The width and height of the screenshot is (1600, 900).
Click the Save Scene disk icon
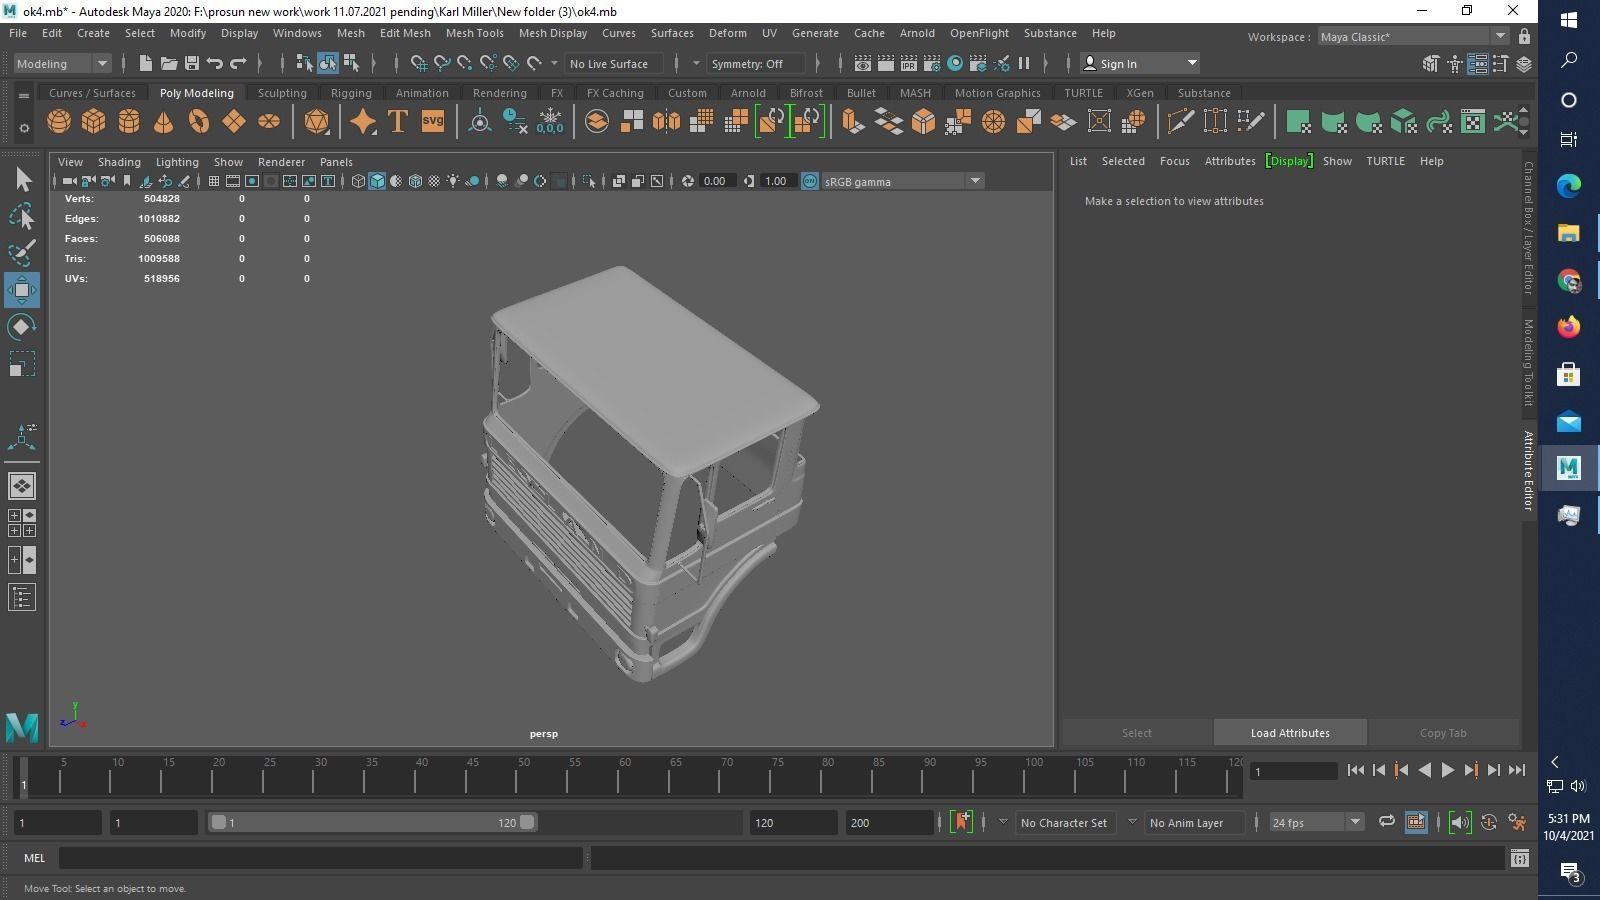[191, 63]
